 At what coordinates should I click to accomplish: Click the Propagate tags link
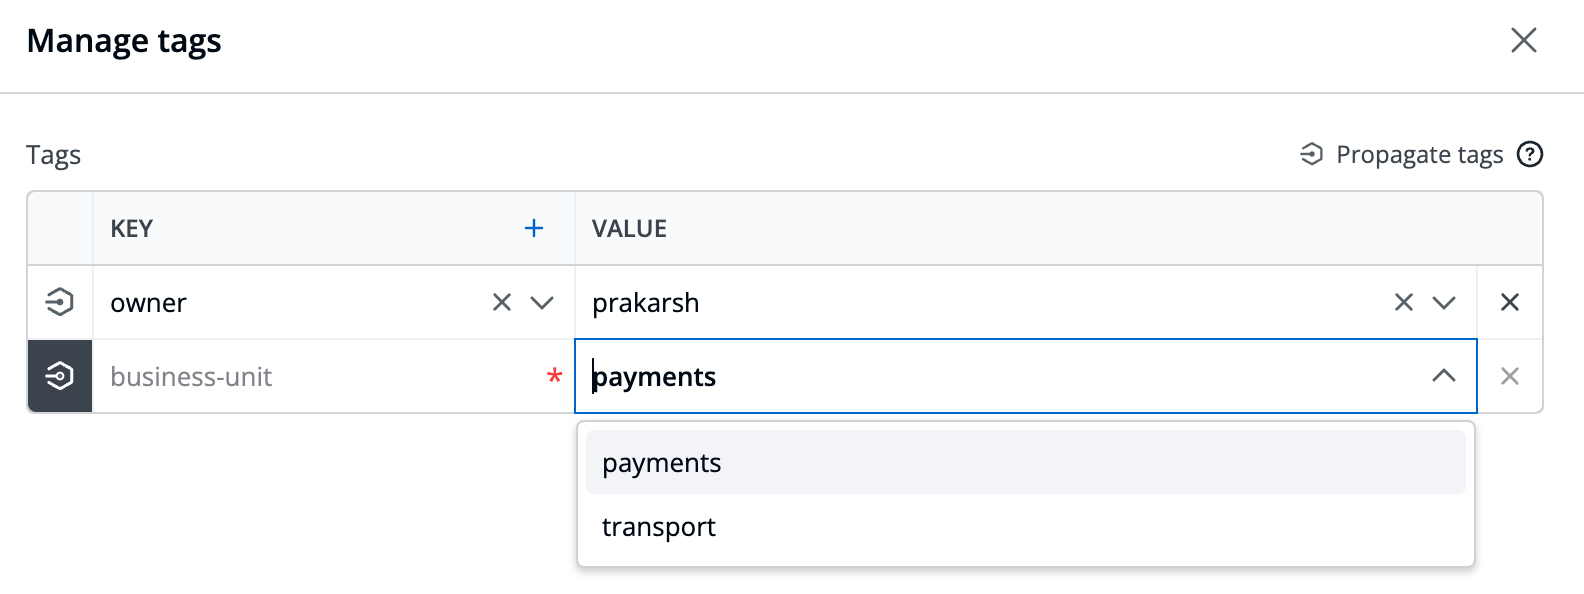tap(1419, 154)
